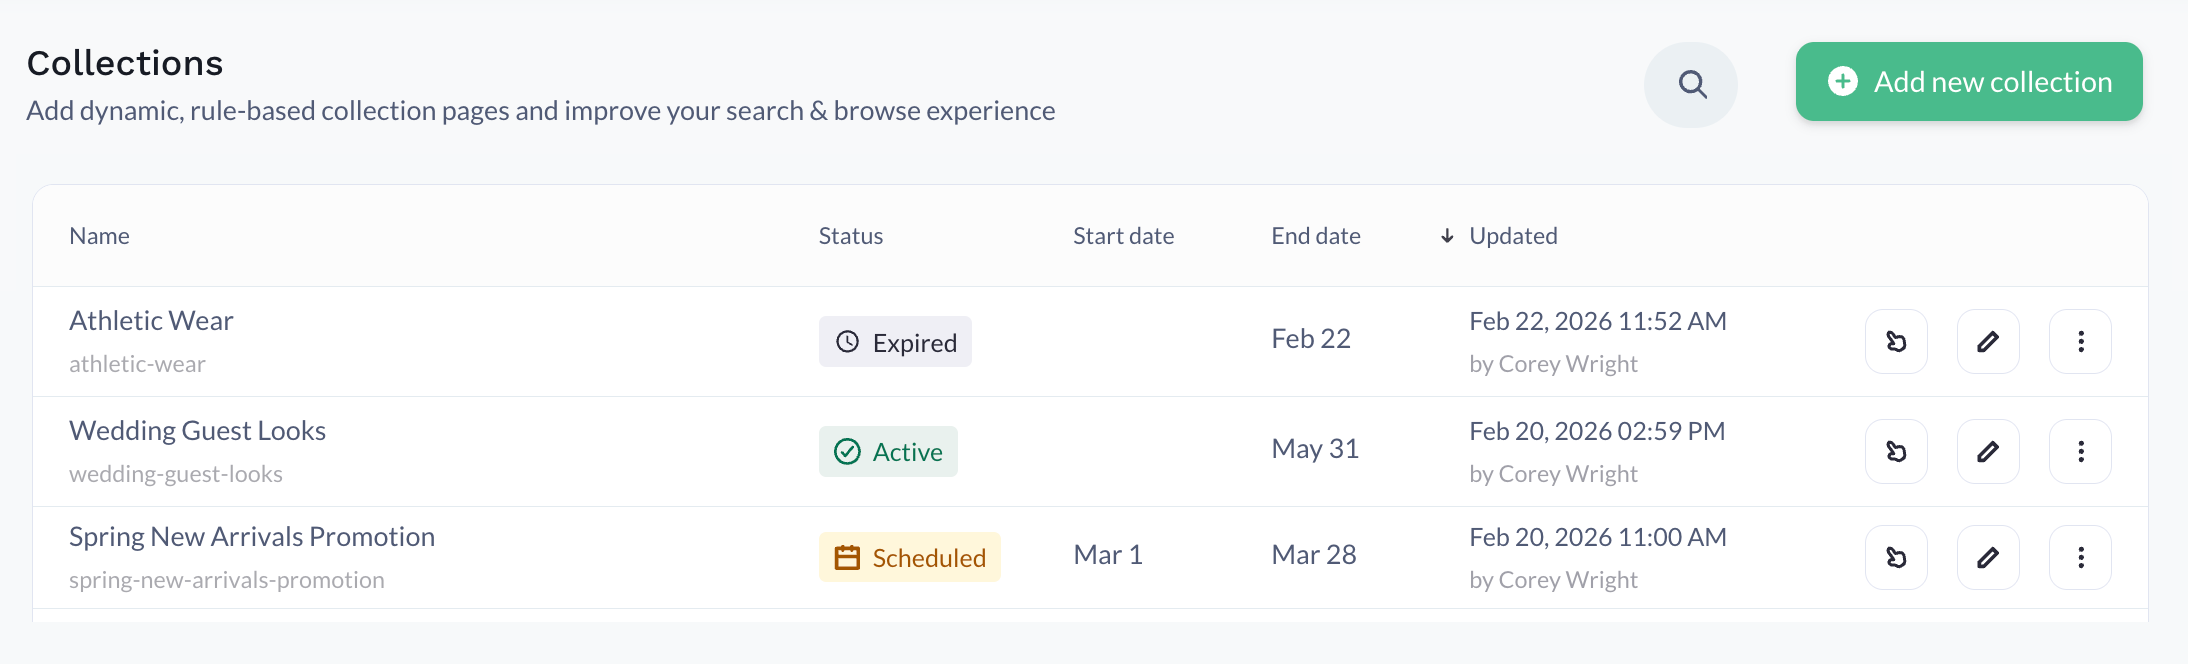2188x664 pixels.
Task: Sort by the Status column header
Action: coord(850,236)
